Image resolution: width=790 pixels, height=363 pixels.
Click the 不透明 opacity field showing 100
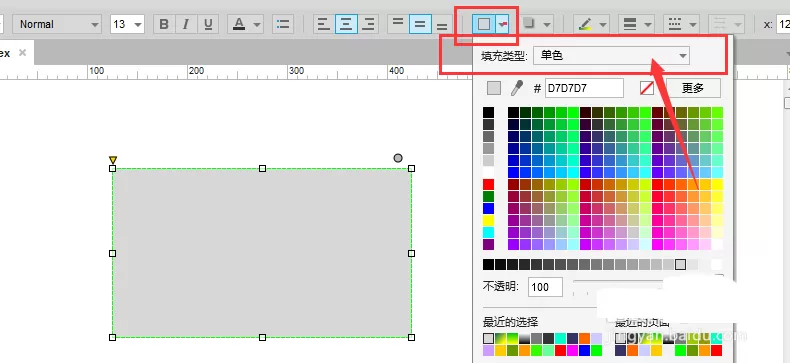click(546, 287)
